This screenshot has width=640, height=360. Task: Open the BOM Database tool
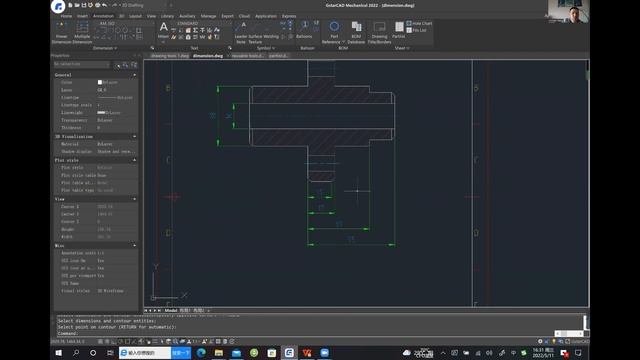356,33
